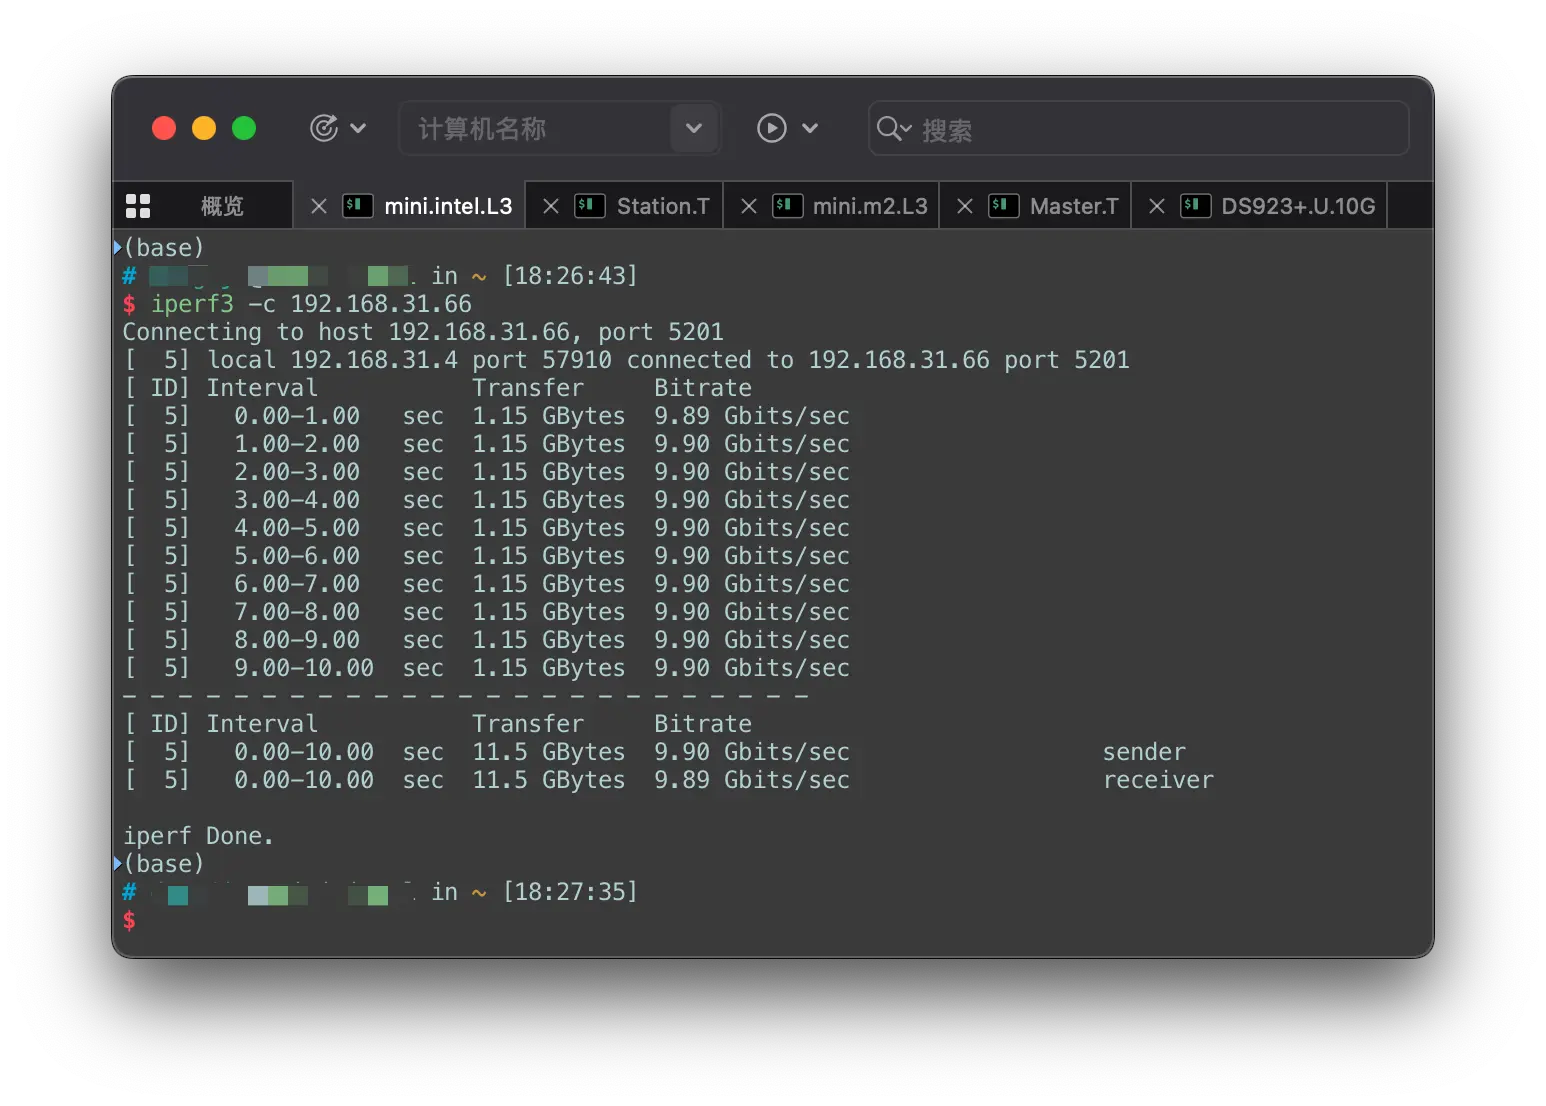
Task: Click terminal icon on DS923+.U.10G tab
Action: click(1195, 206)
